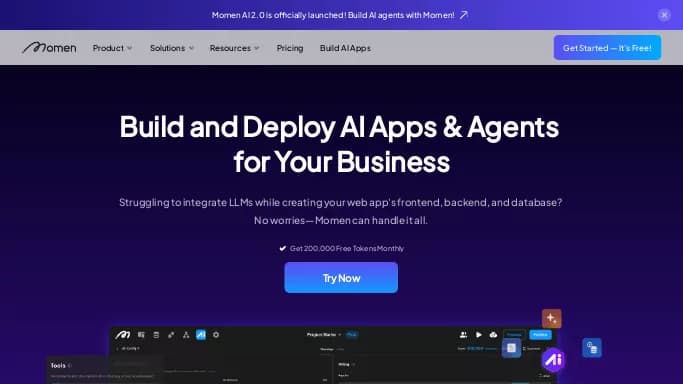Open the Resources dropdown menu
This screenshot has width=683, height=384.
point(234,48)
